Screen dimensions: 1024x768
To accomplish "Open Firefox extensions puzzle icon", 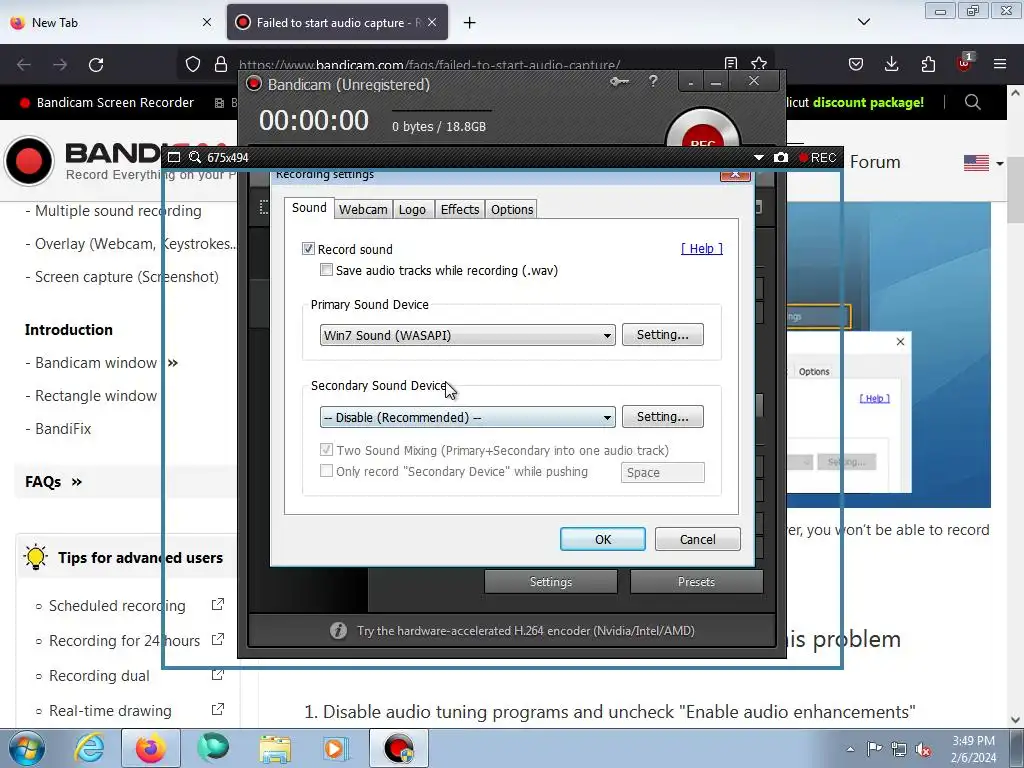I will click(x=928, y=64).
